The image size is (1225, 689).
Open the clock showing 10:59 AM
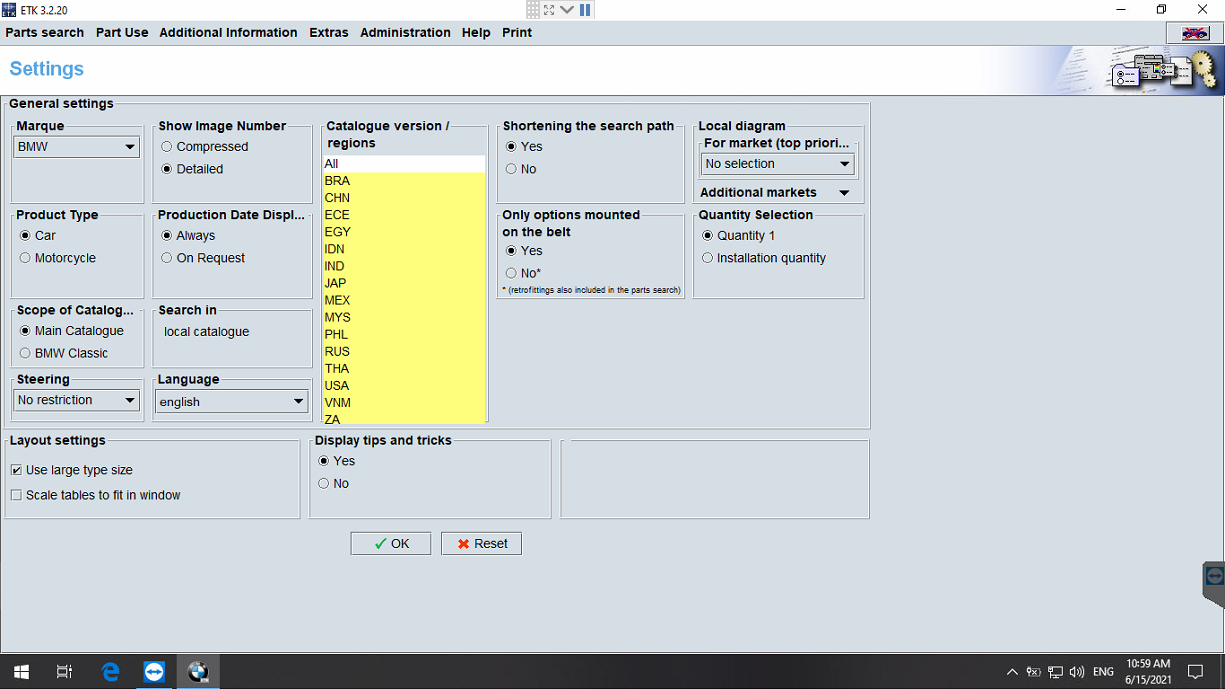click(x=1147, y=672)
